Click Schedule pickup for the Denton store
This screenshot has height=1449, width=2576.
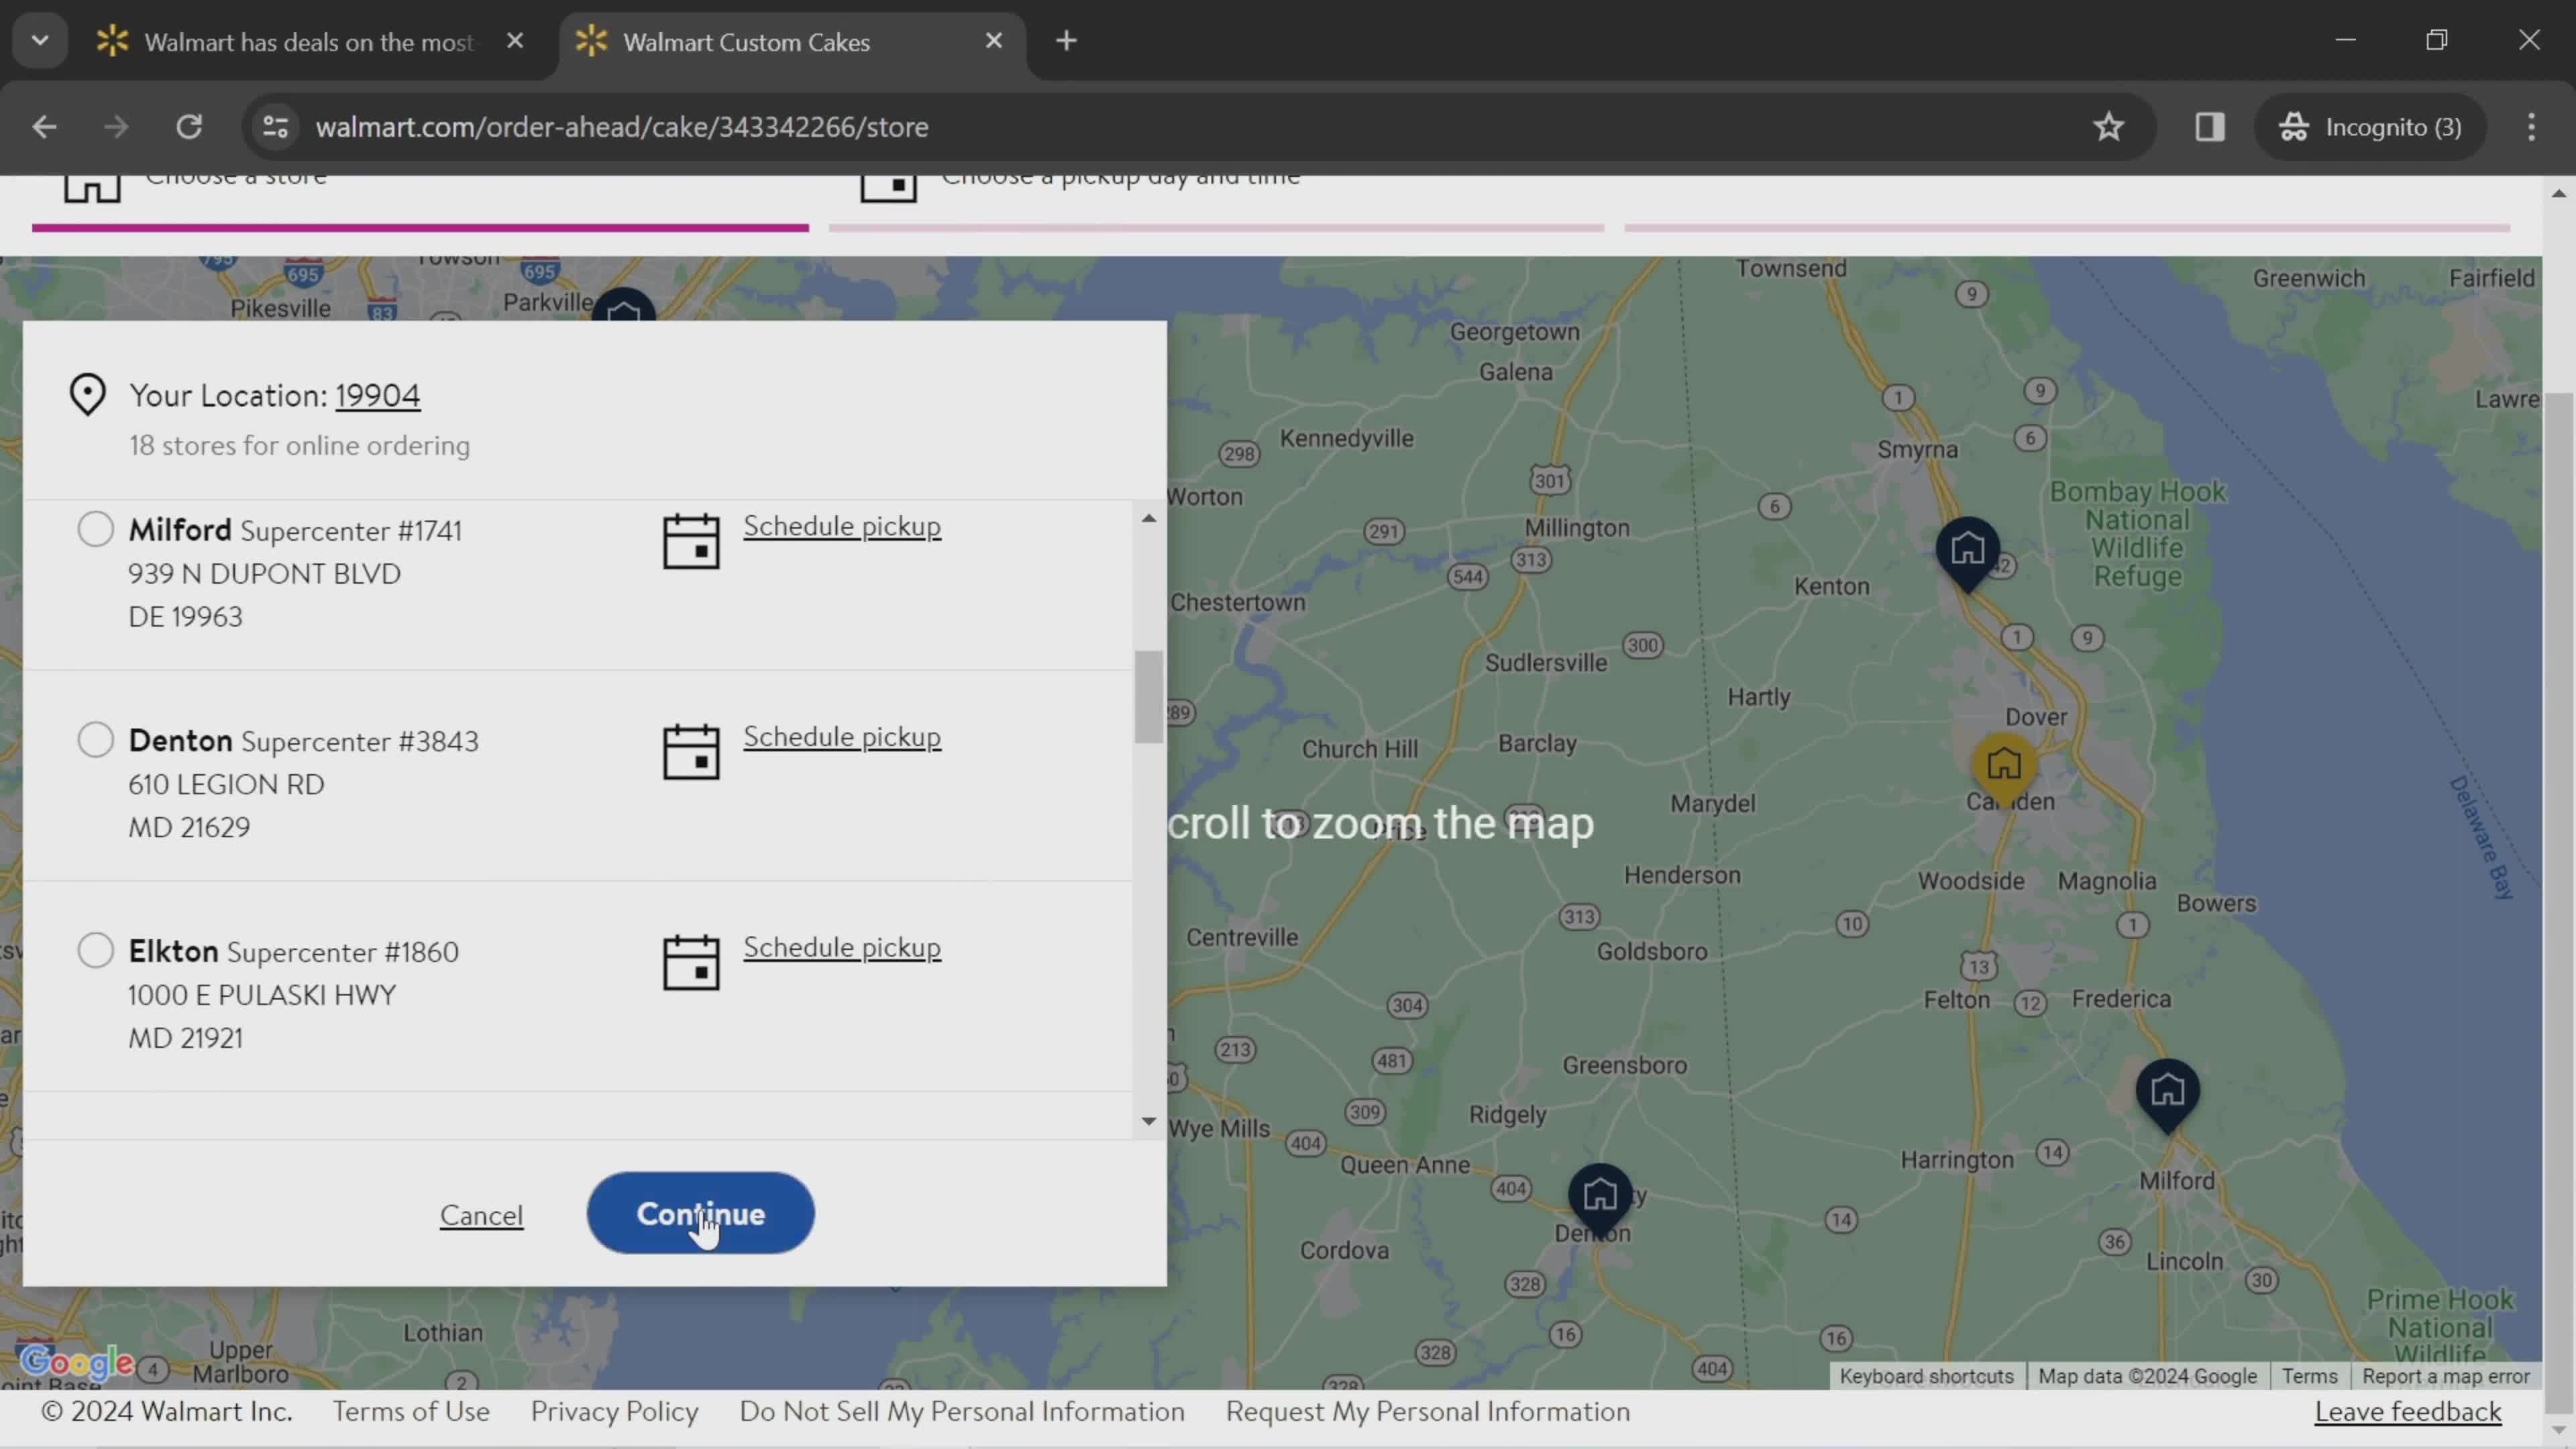(x=842, y=737)
